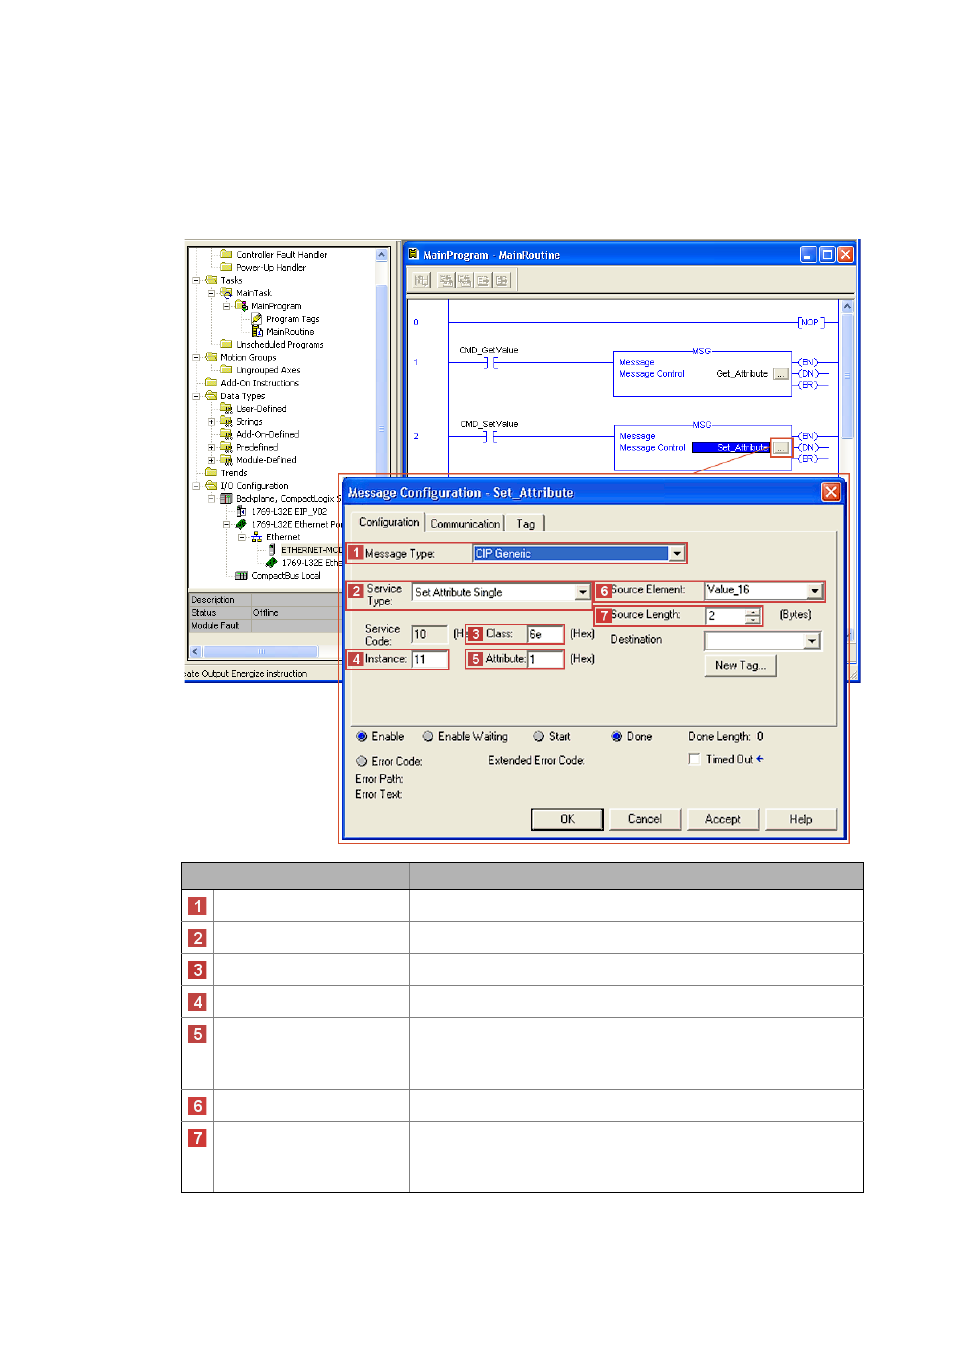Click the Controller Fault Handler folder icon
Viewport: 954px width, 1350px height.
[x=226, y=254]
